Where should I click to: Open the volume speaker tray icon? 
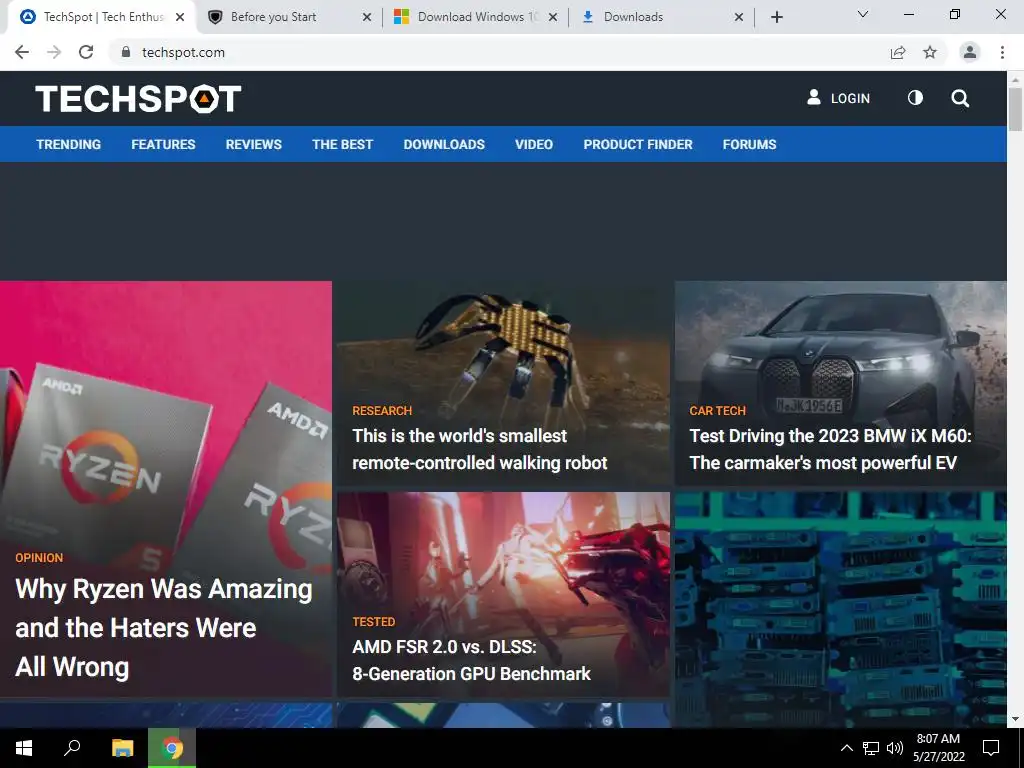pyautogui.click(x=895, y=748)
